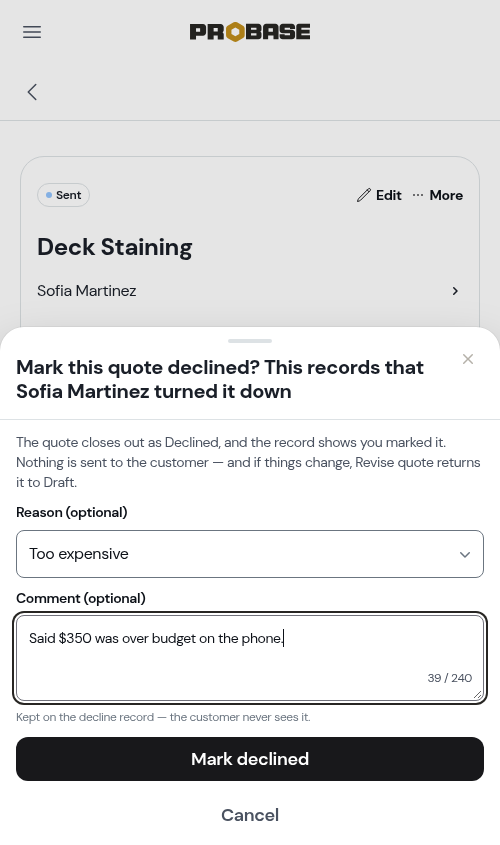500x845 pixels.
Task: Click into the Comment text area
Action: 250,658
